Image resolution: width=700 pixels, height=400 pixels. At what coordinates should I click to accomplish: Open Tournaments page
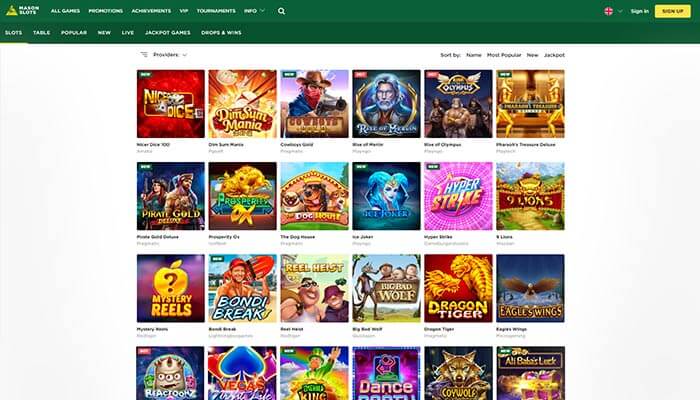click(216, 11)
